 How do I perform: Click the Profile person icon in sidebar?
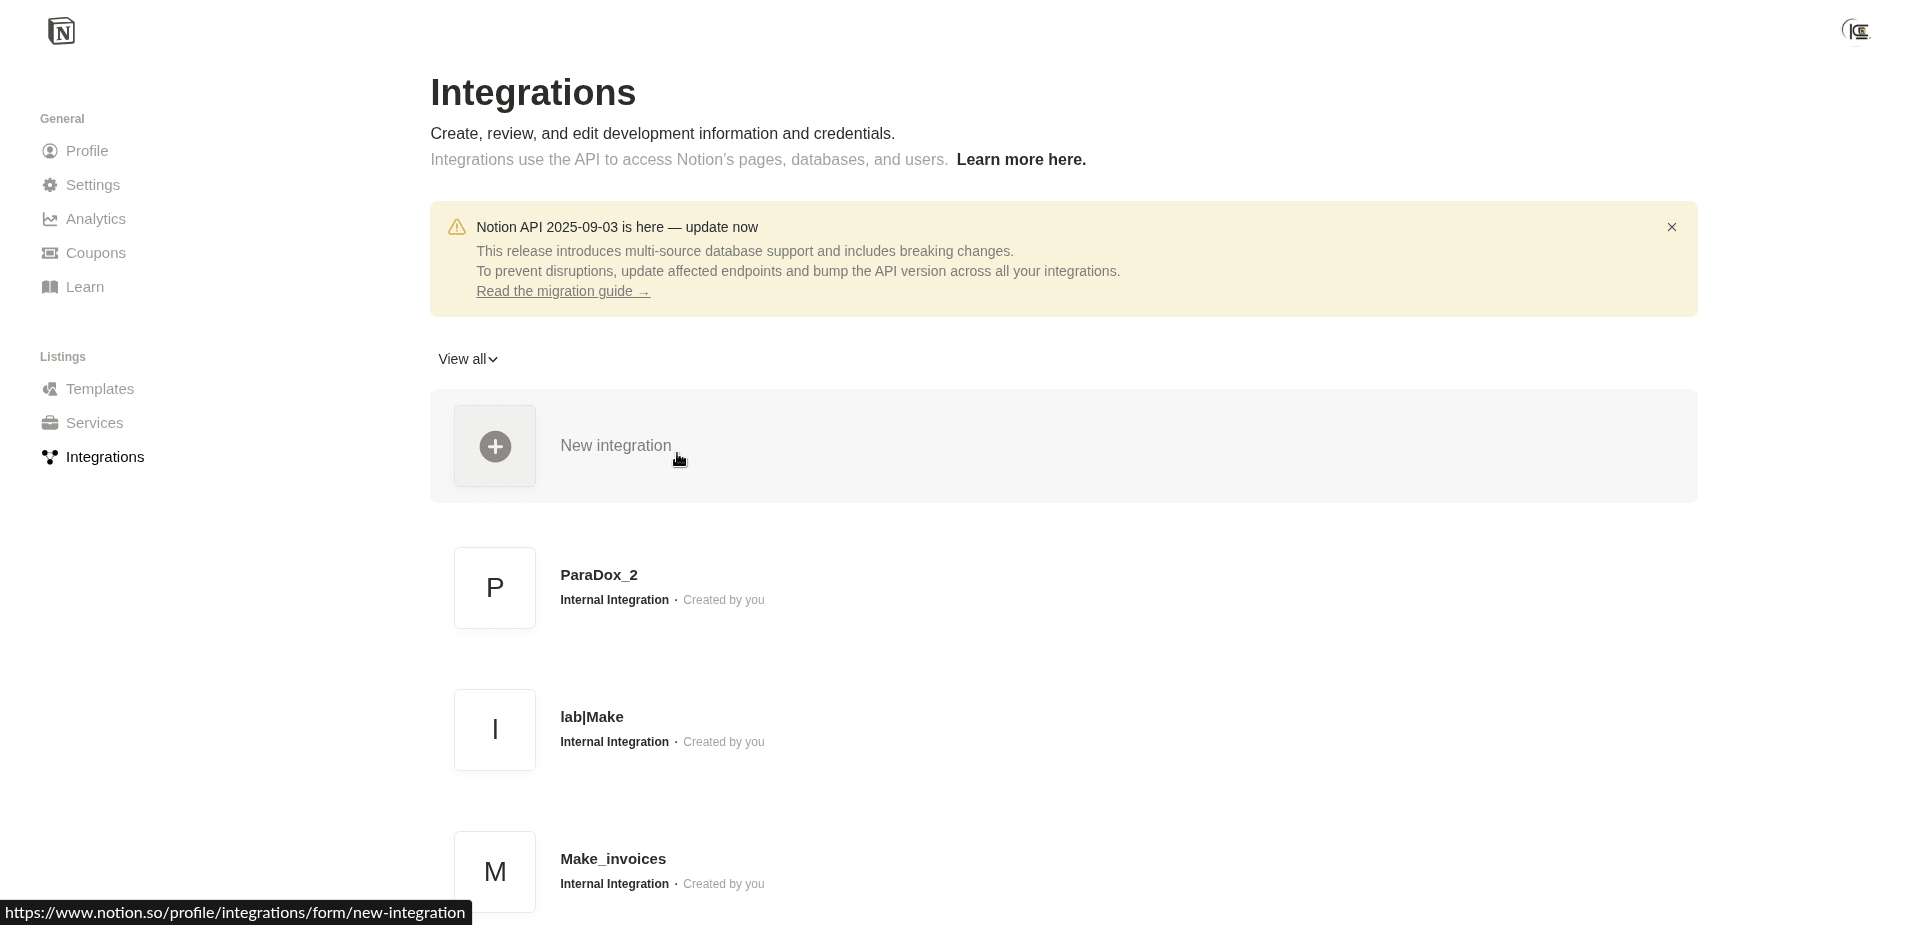pyautogui.click(x=50, y=151)
